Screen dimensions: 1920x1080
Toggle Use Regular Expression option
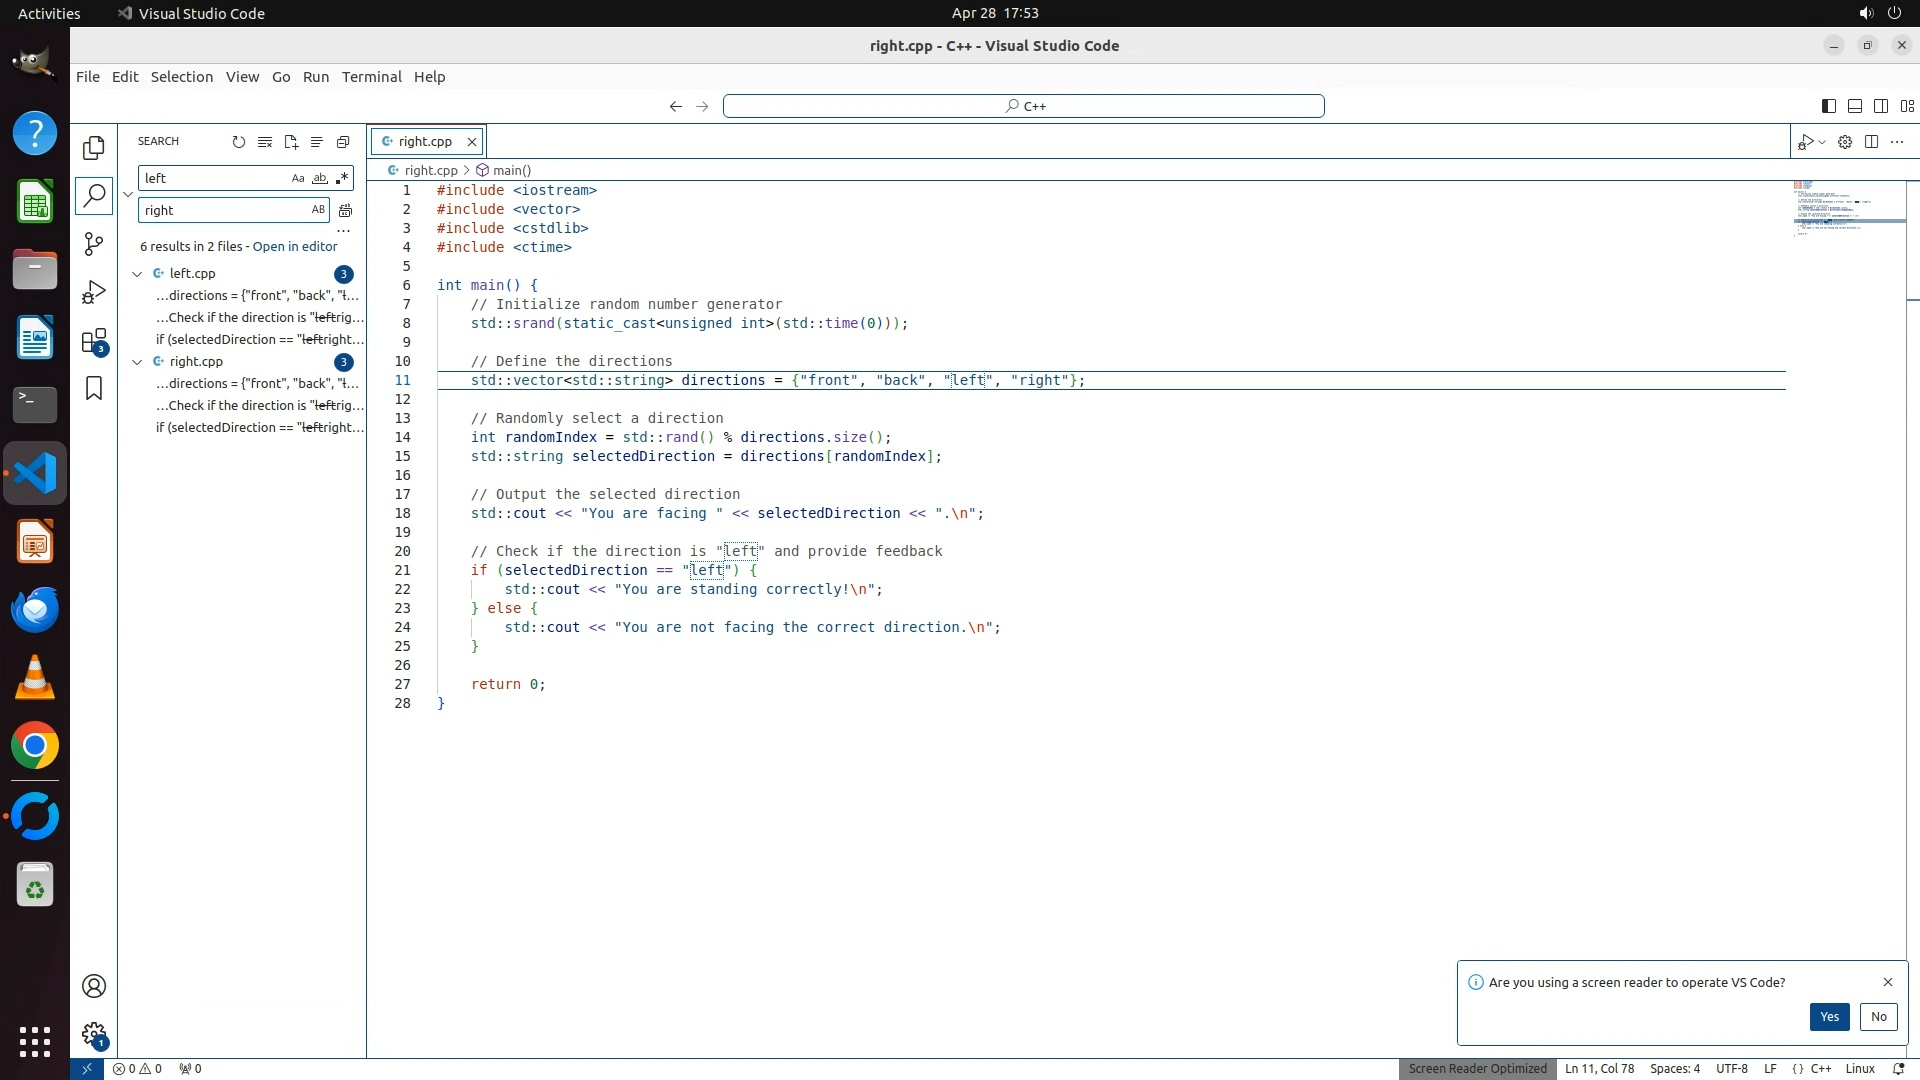point(342,178)
